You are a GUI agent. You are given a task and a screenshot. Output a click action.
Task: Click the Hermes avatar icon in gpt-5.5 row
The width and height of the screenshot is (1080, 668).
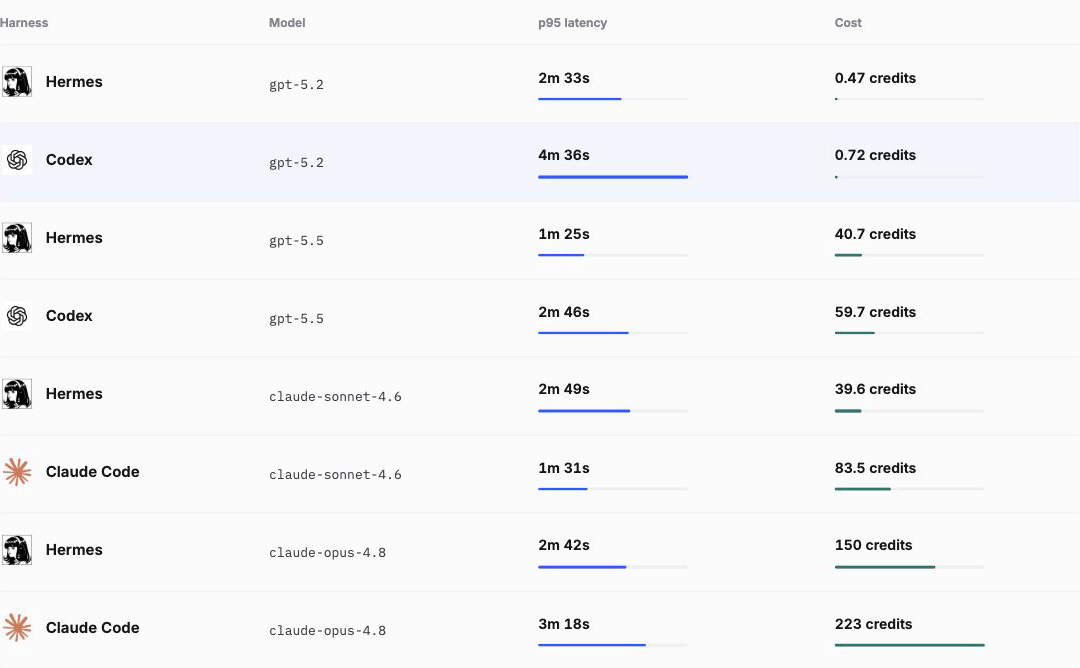click(x=17, y=238)
